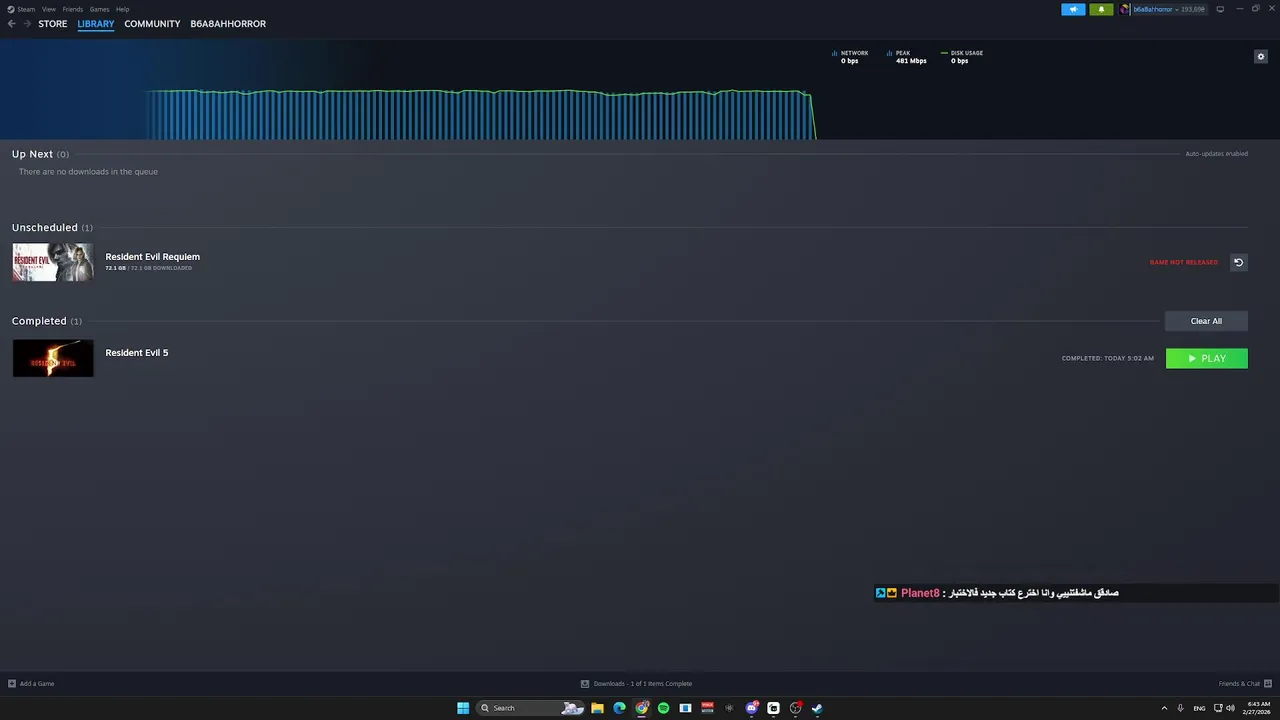The height and width of the screenshot is (720, 1280).
Task: Open the Friends menu
Action: tap(73, 9)
